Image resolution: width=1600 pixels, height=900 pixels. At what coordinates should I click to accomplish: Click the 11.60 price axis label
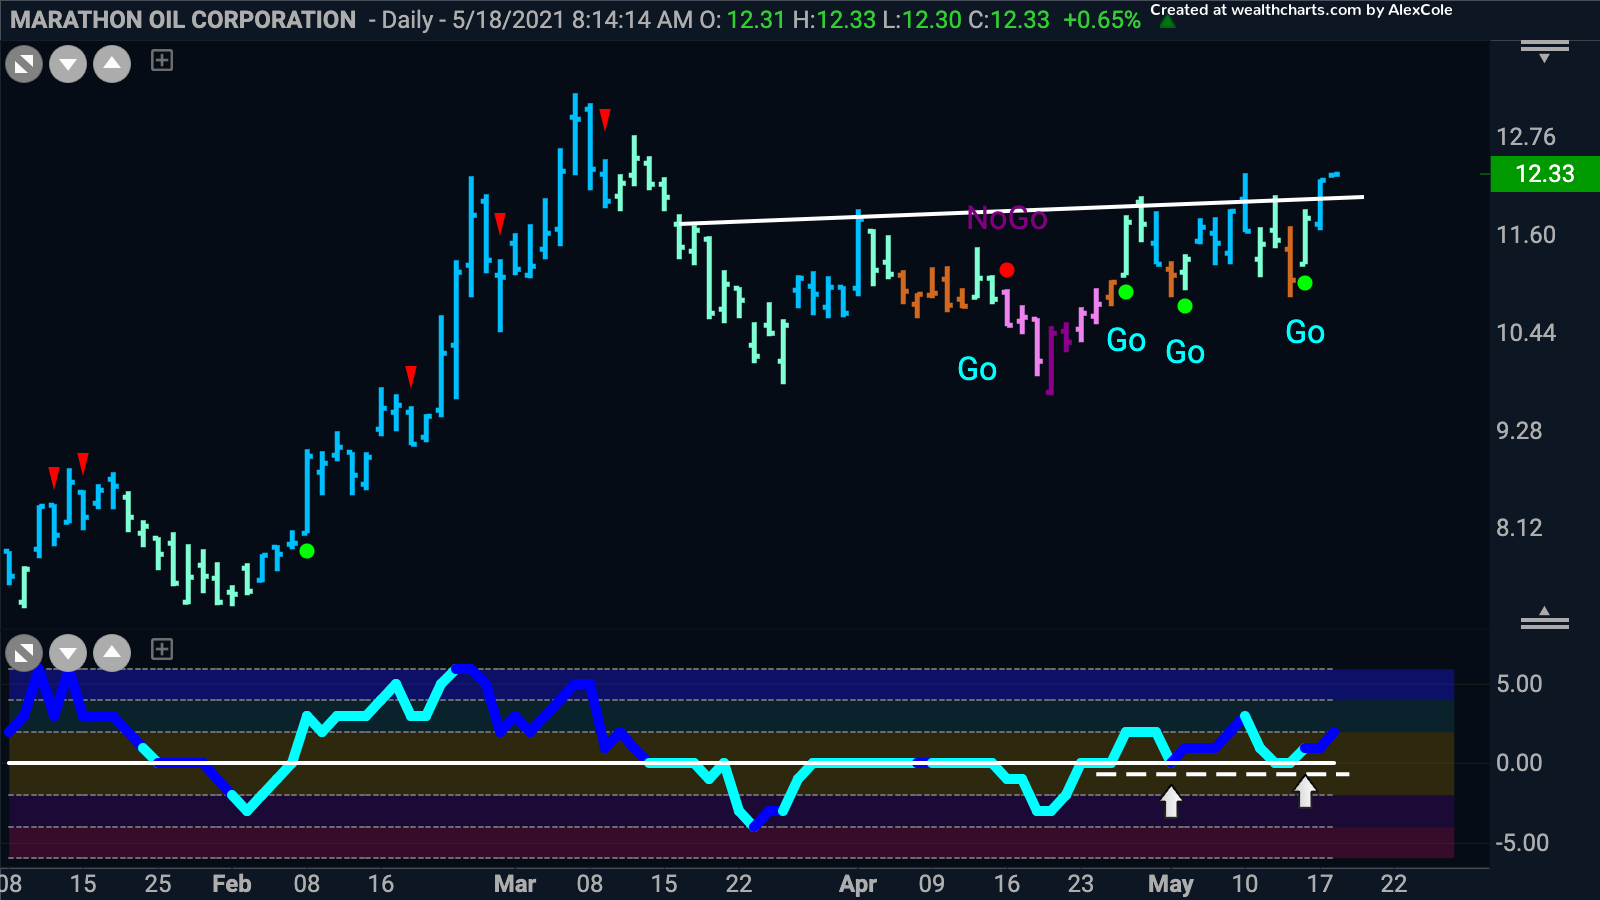[x=1526, y=235]
